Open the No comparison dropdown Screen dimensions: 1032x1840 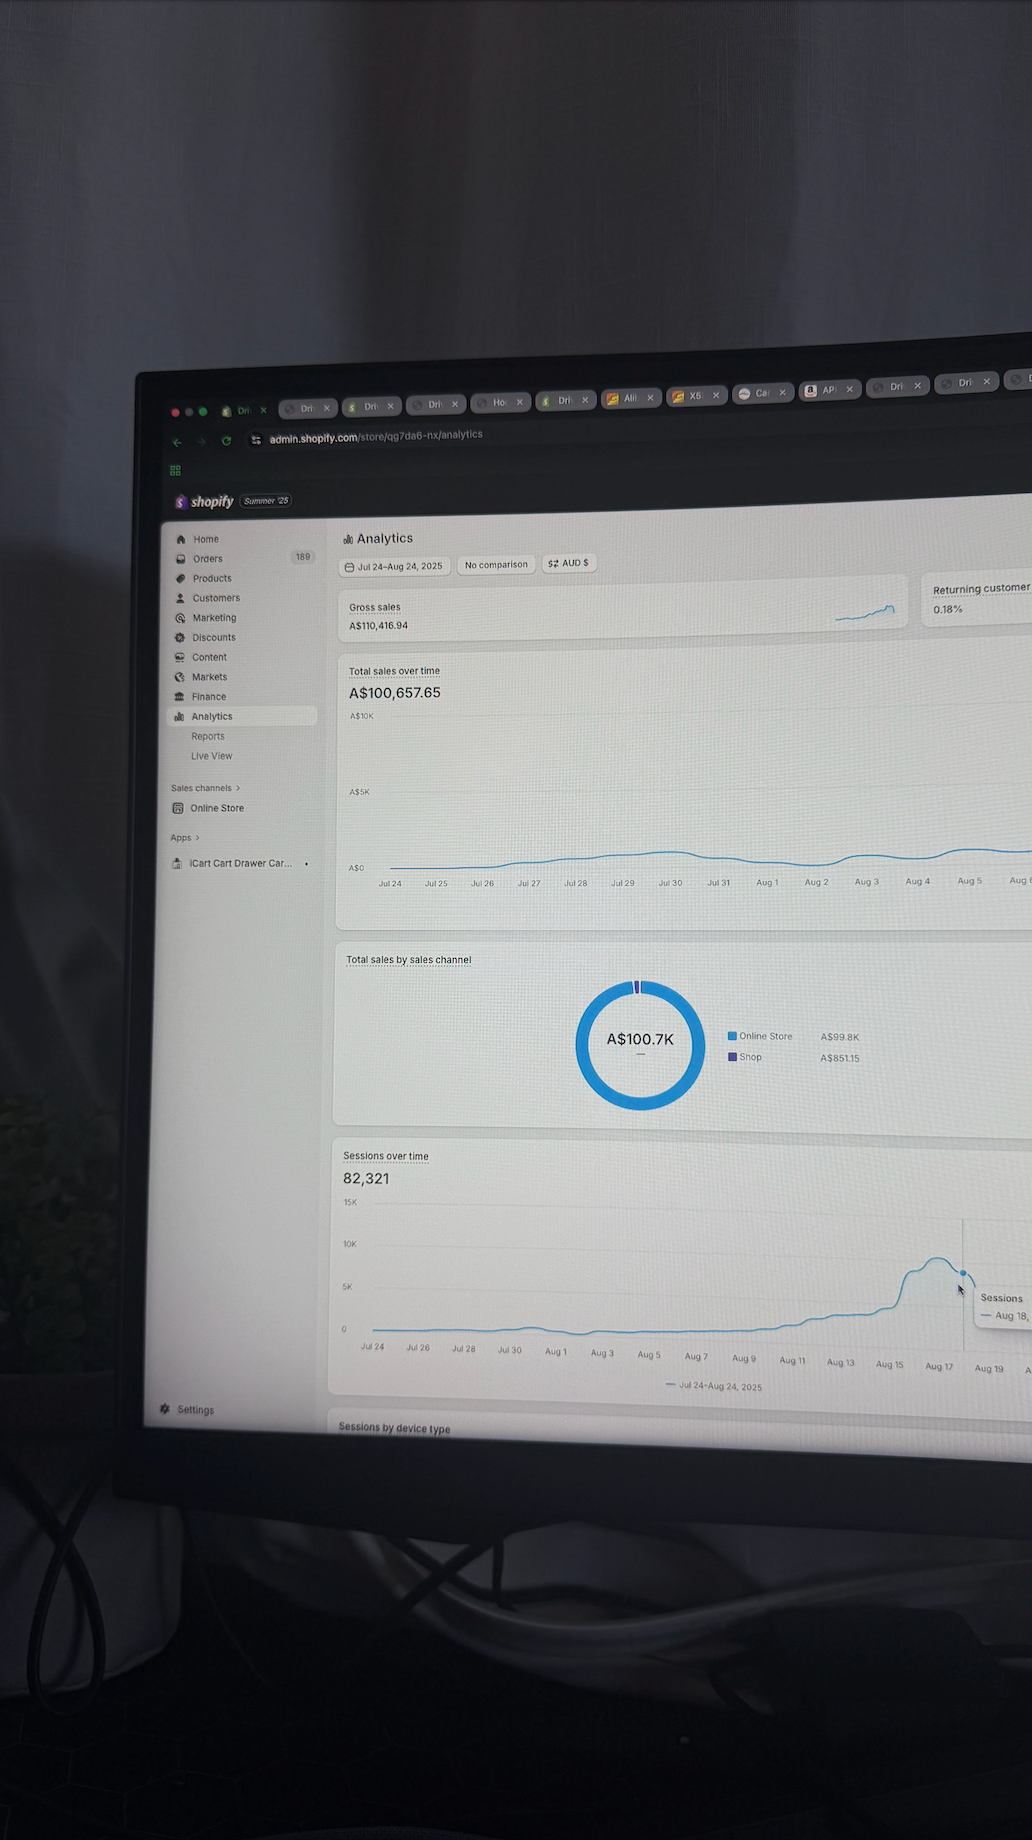pos(496,565)
